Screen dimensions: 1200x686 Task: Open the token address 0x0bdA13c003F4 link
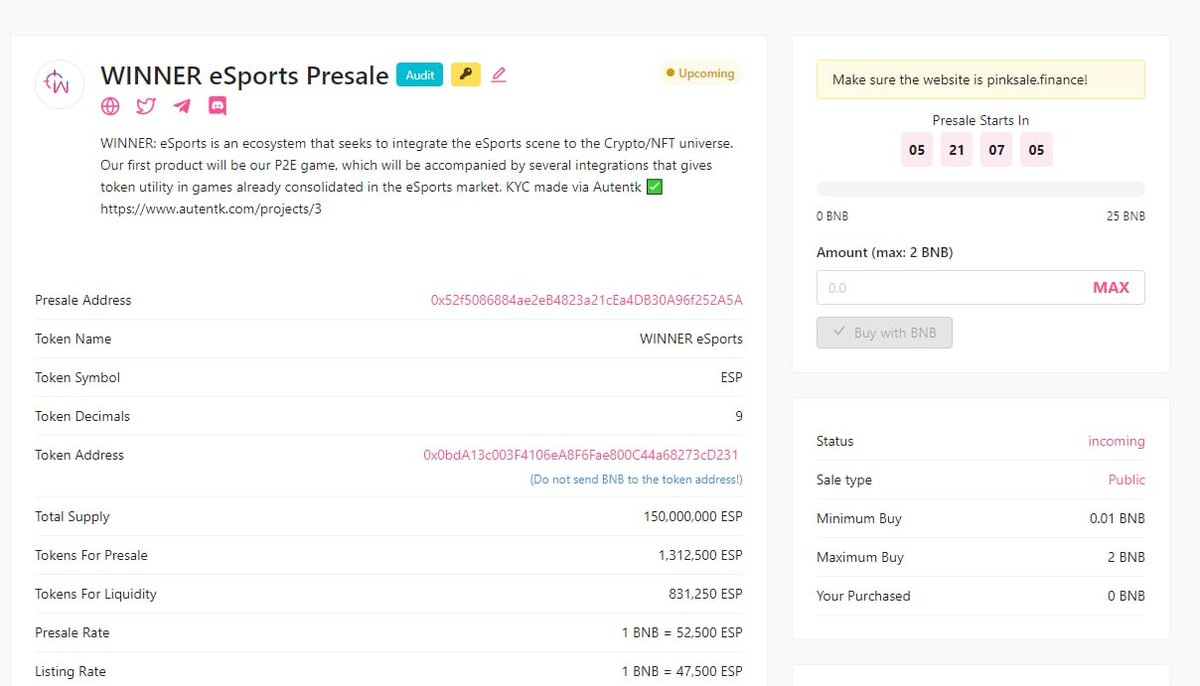click(x=581, y=455)
